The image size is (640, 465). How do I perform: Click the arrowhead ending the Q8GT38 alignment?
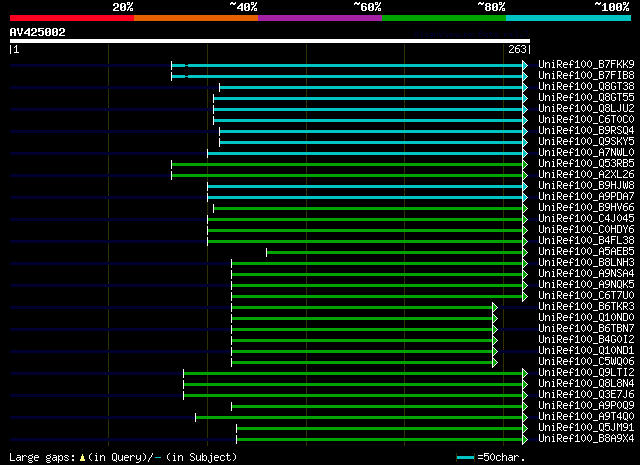(x=525, y=87)
